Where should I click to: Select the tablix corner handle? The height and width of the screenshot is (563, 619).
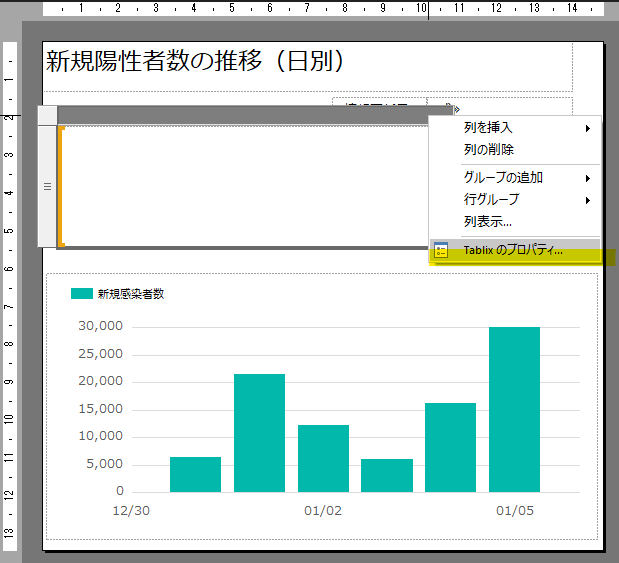pyautogui.click(x=47, y=115)
